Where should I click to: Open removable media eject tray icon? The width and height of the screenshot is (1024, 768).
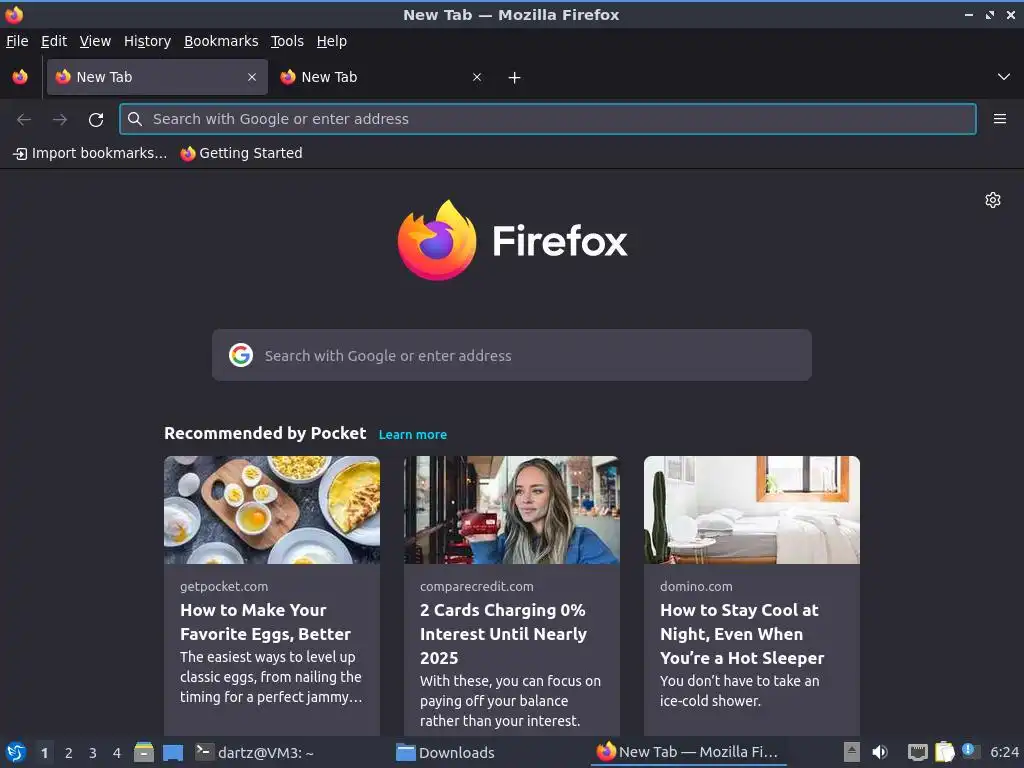851,752
